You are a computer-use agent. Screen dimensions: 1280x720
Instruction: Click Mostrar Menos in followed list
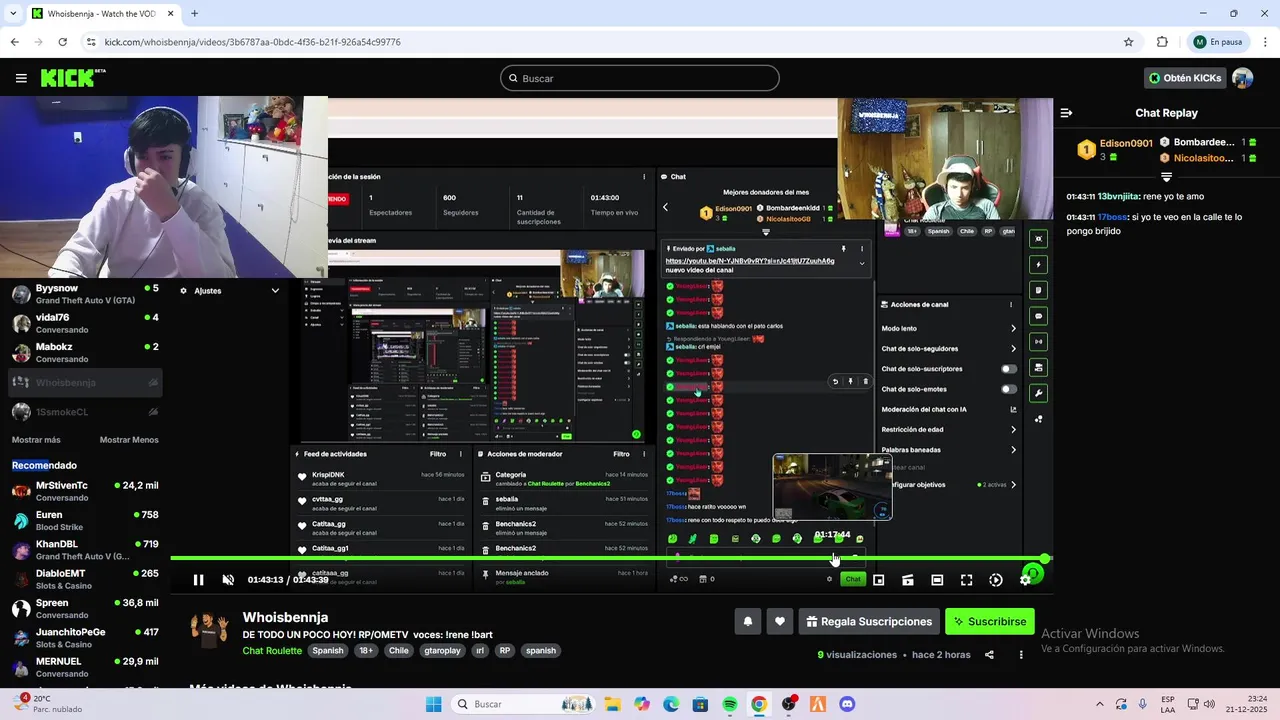[x=129, y=440]
